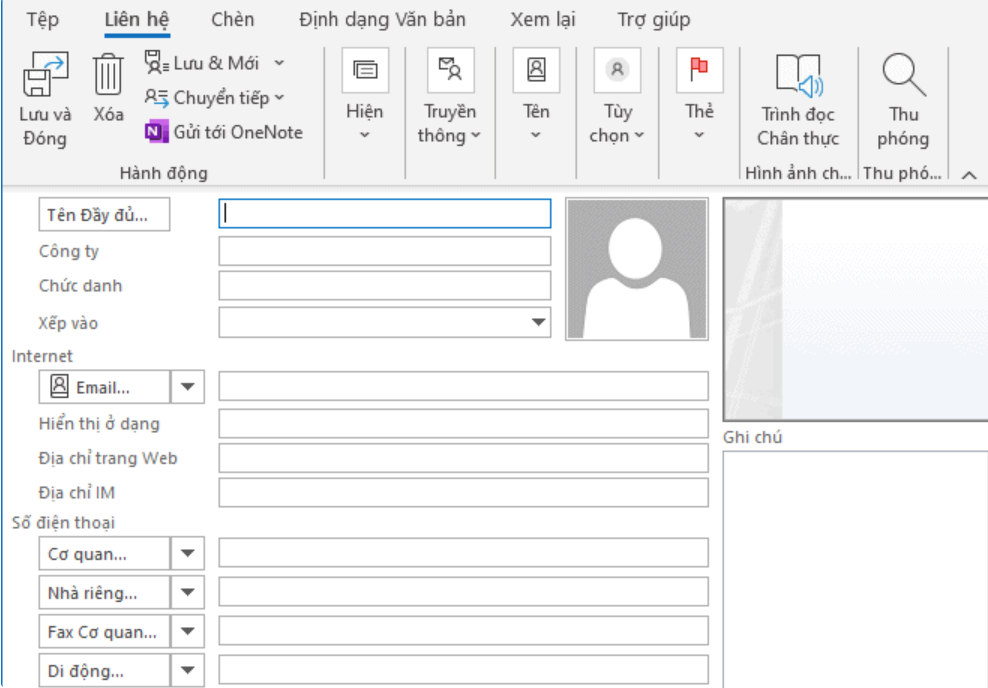Open the Truyền thông communicate icon
988x688 pixels.
pos(451,70)
